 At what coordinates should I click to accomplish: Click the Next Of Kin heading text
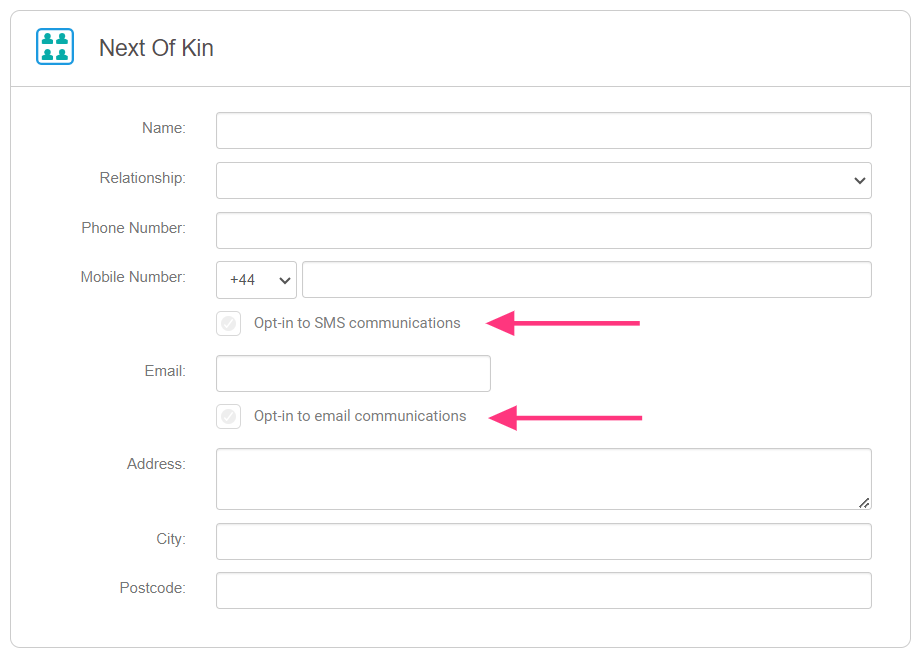pyautogui.click(x=156, y=48)
